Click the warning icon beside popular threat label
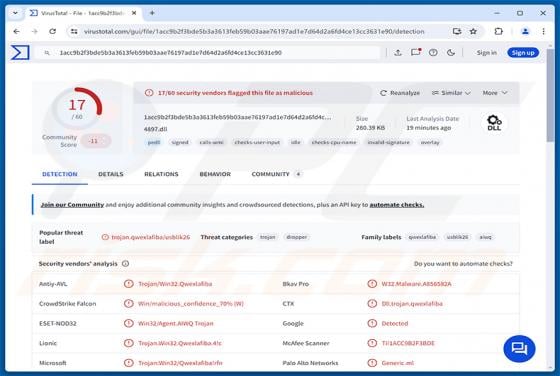Image resolution: width=560 pixels, height=376 pixels. [105, 237]
